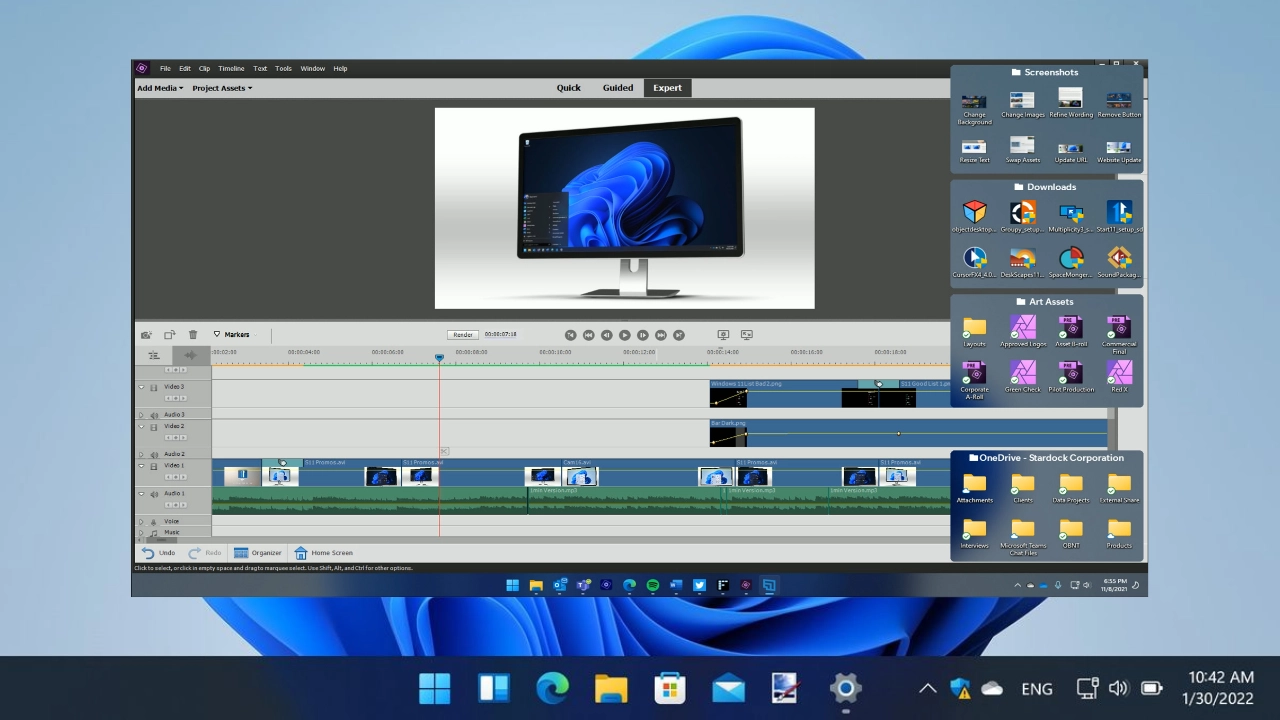Jump to the start of the movie
Screen dimensions: 1280x720
[x=570, y=335]
